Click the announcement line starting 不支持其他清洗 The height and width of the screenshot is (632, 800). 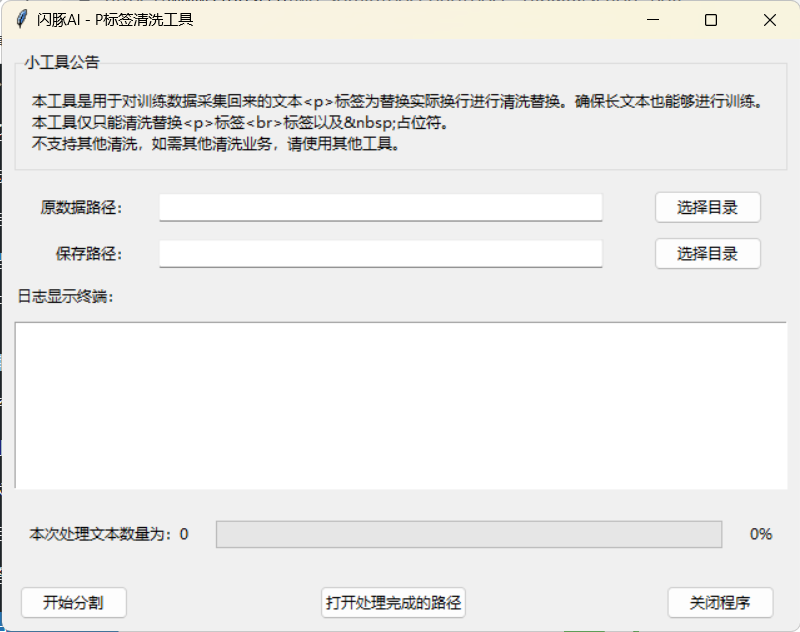(x=215, y=144)
